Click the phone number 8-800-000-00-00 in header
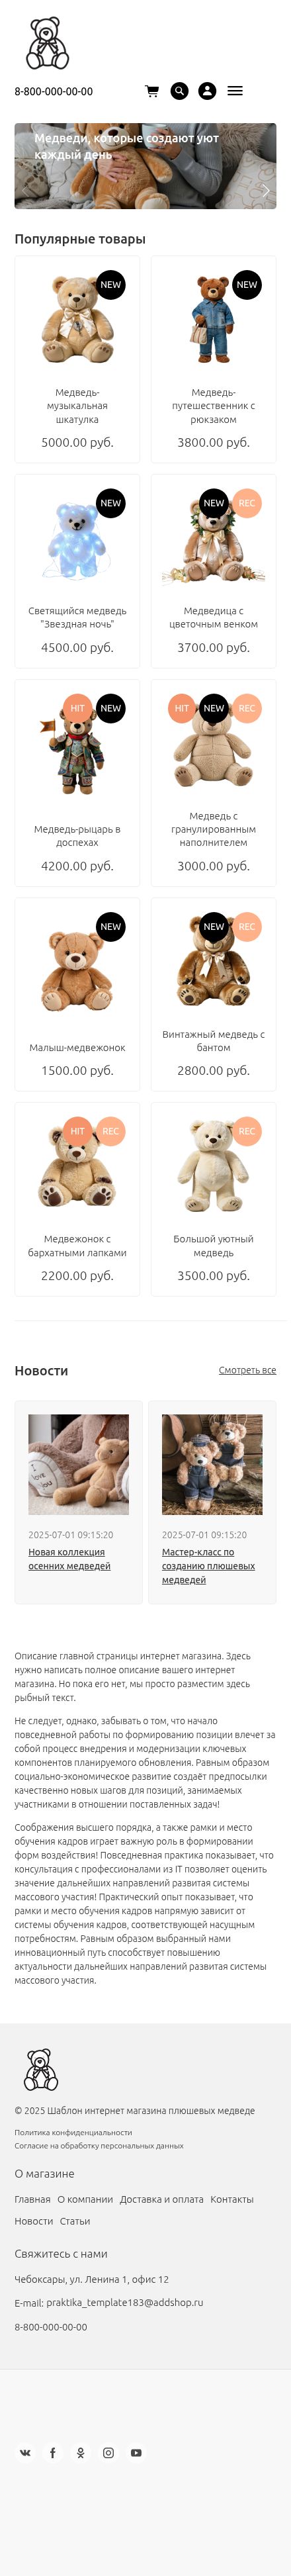 54,91
